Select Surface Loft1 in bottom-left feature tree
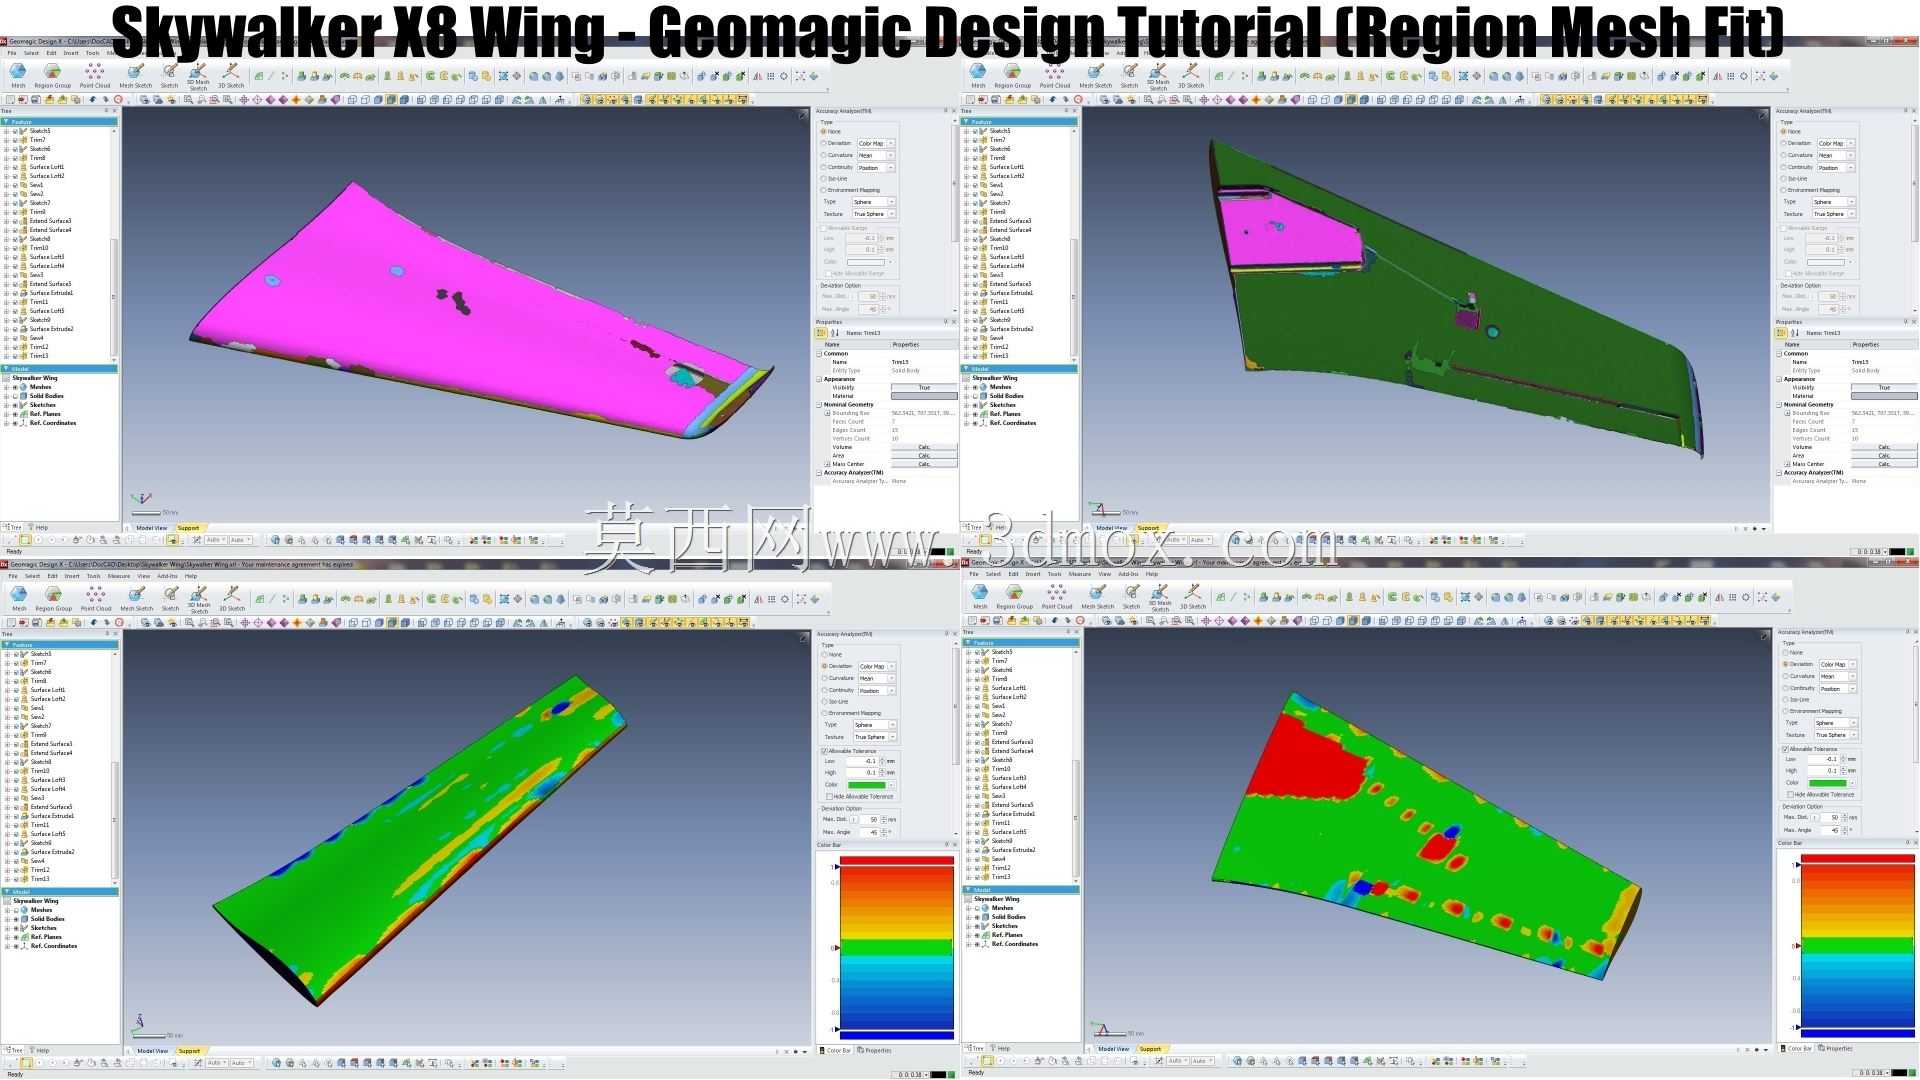The height and width of the screenshot is (1080, 1920). pos(48,690)
